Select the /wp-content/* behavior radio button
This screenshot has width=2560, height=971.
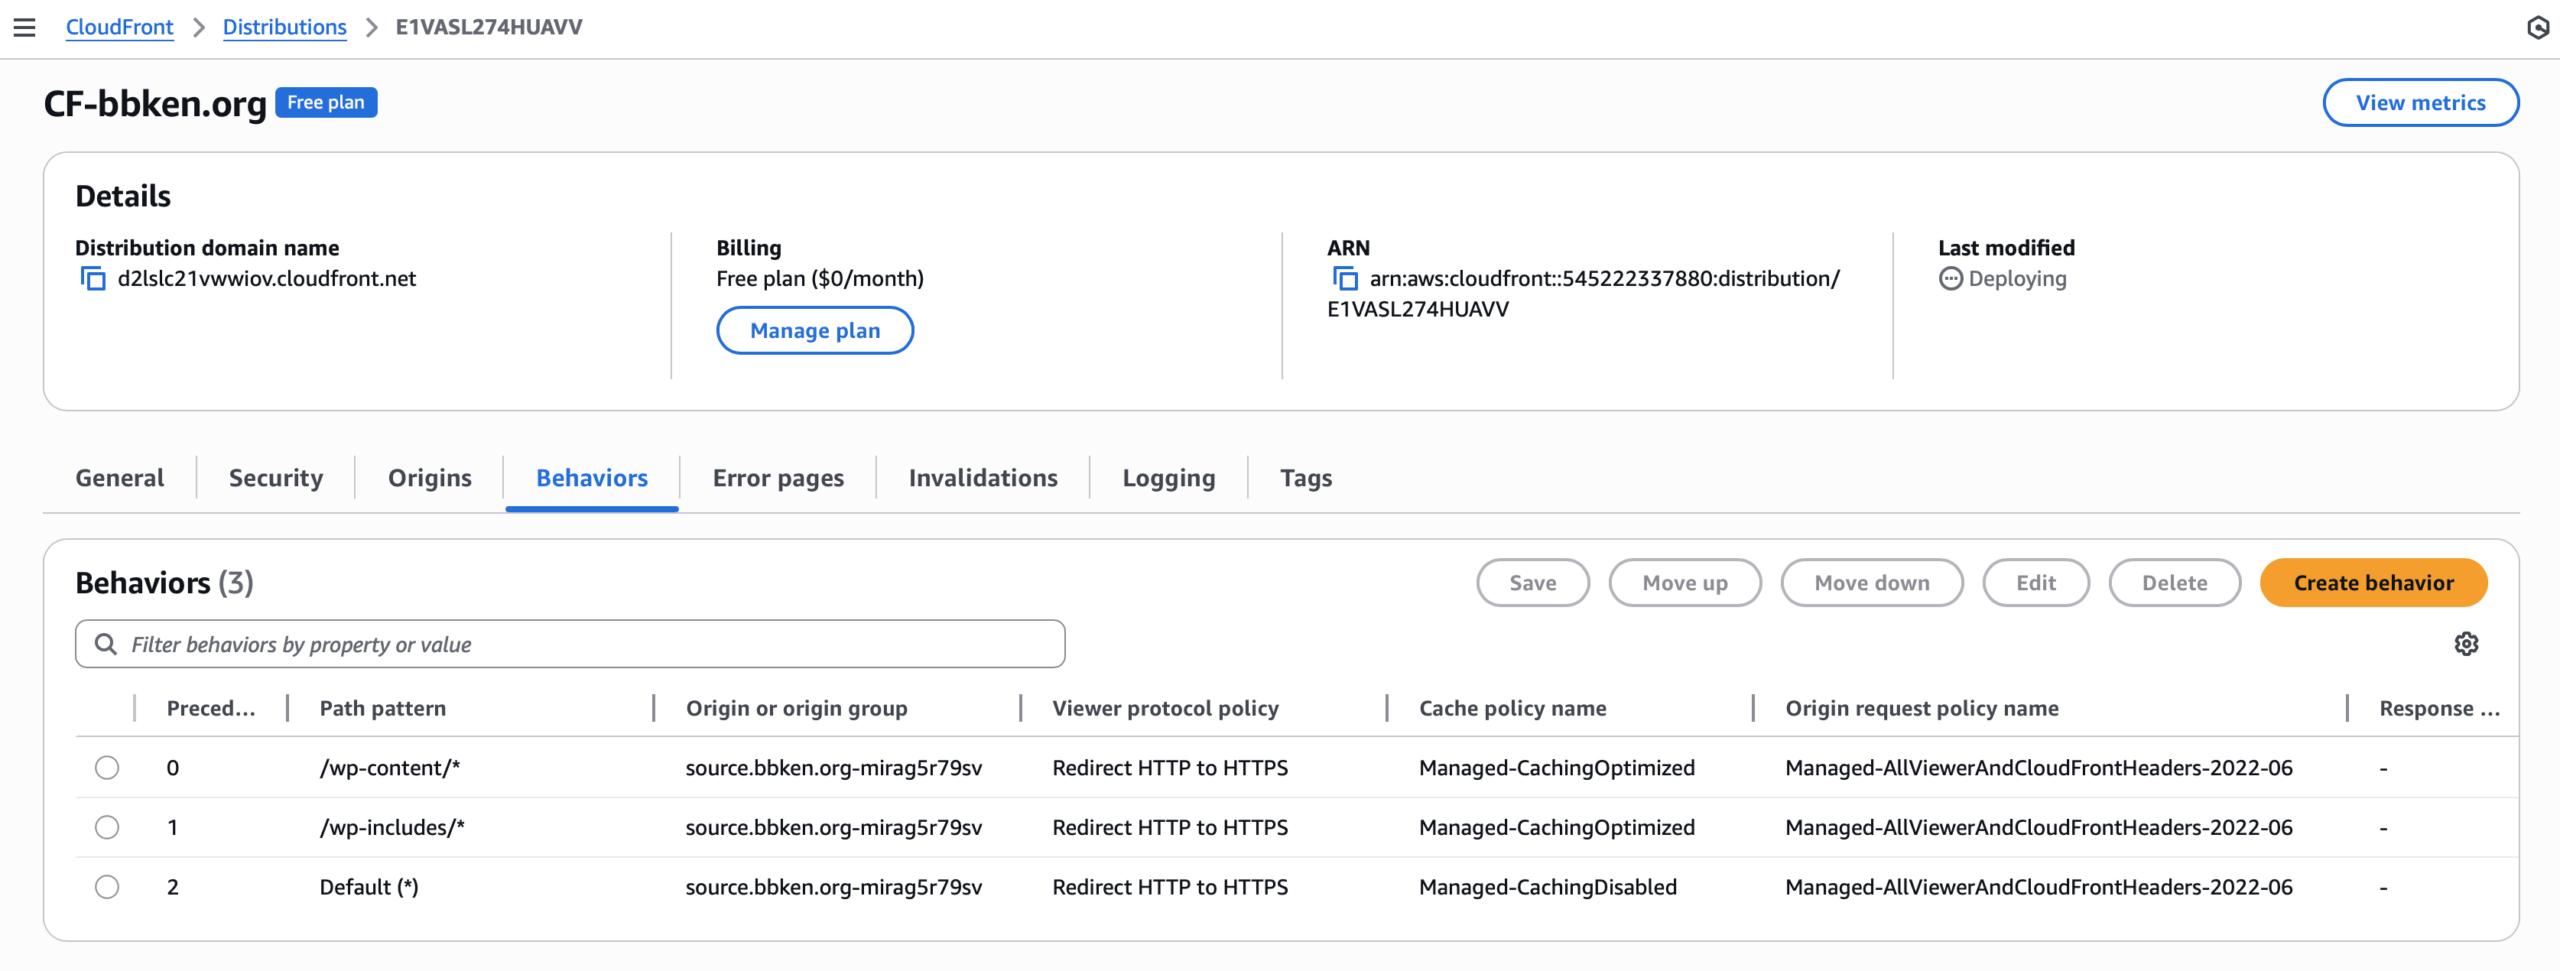[x=107, y=768]
